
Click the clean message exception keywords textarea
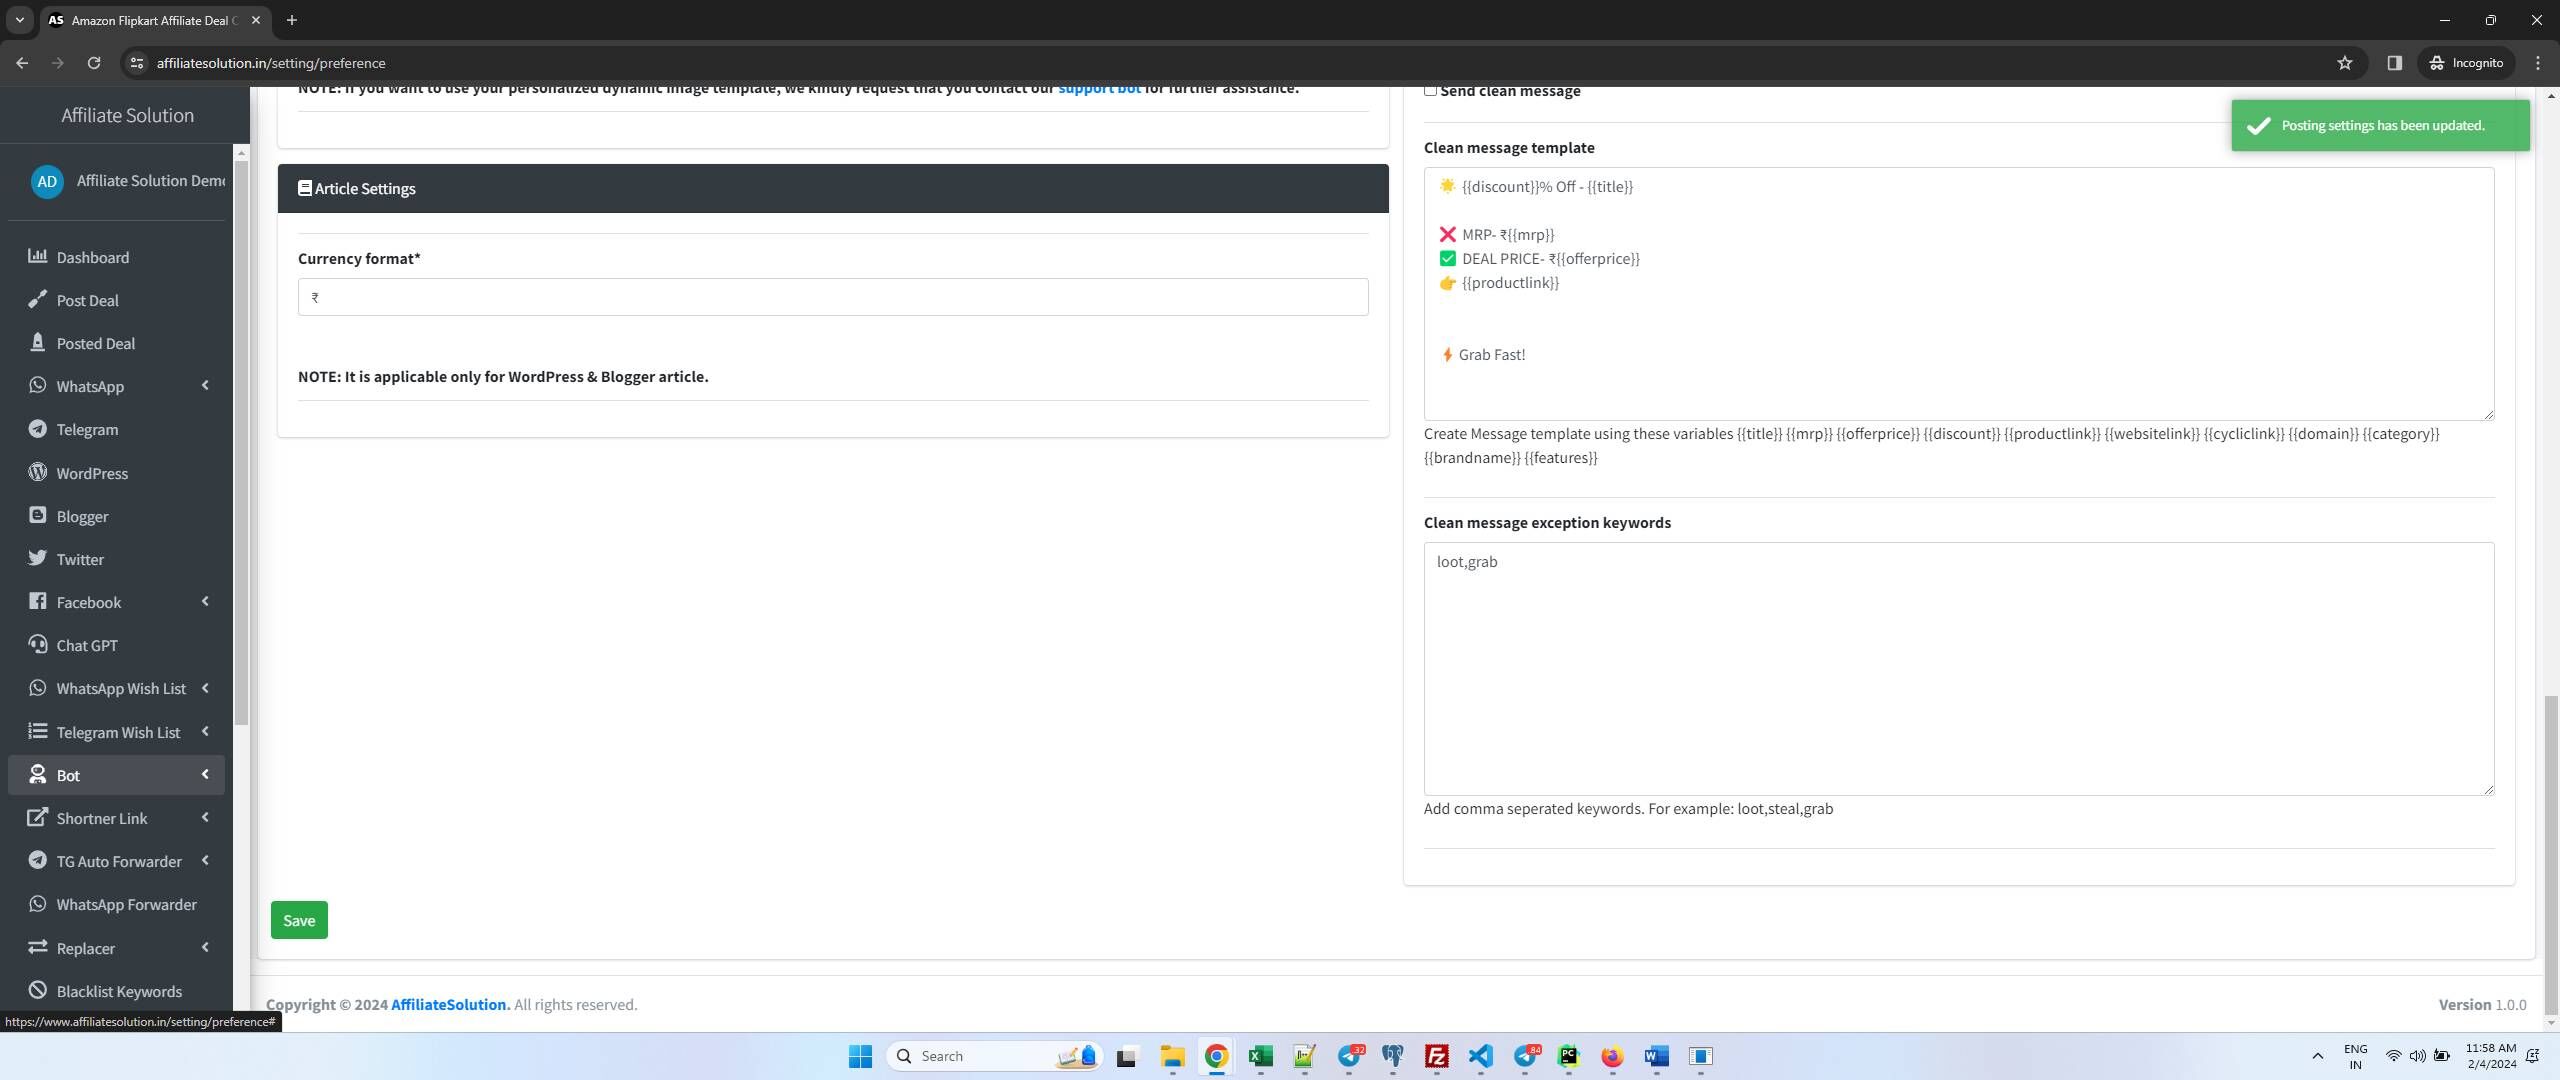point(1958,669)
